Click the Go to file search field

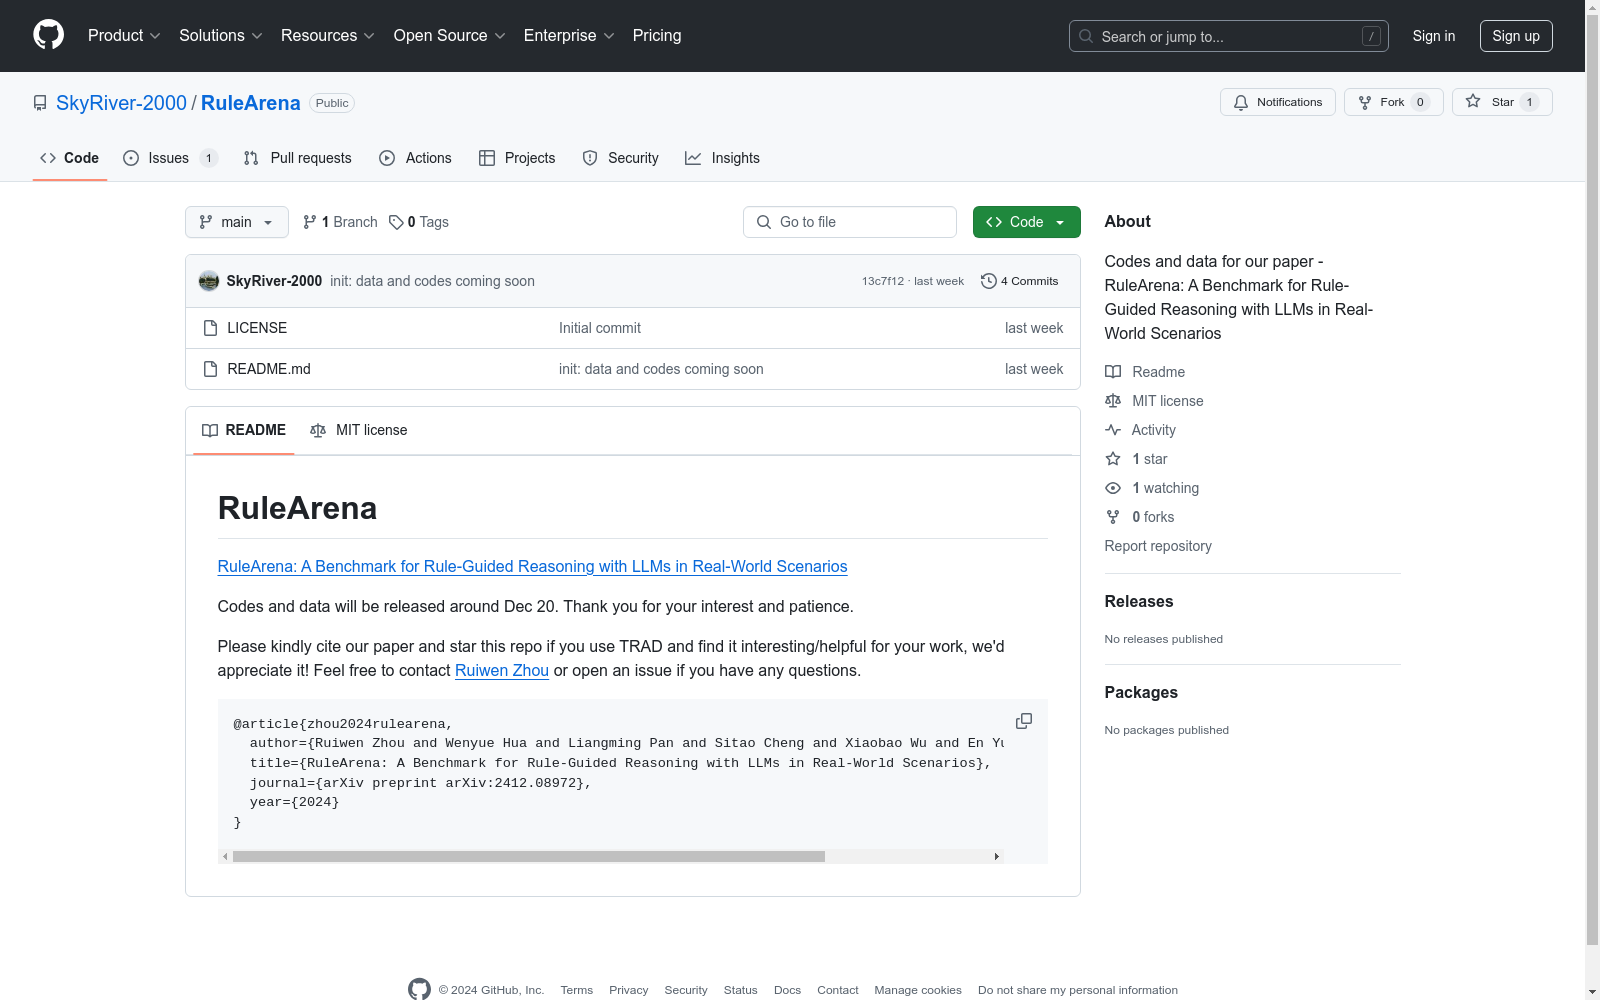click(850, 222)
